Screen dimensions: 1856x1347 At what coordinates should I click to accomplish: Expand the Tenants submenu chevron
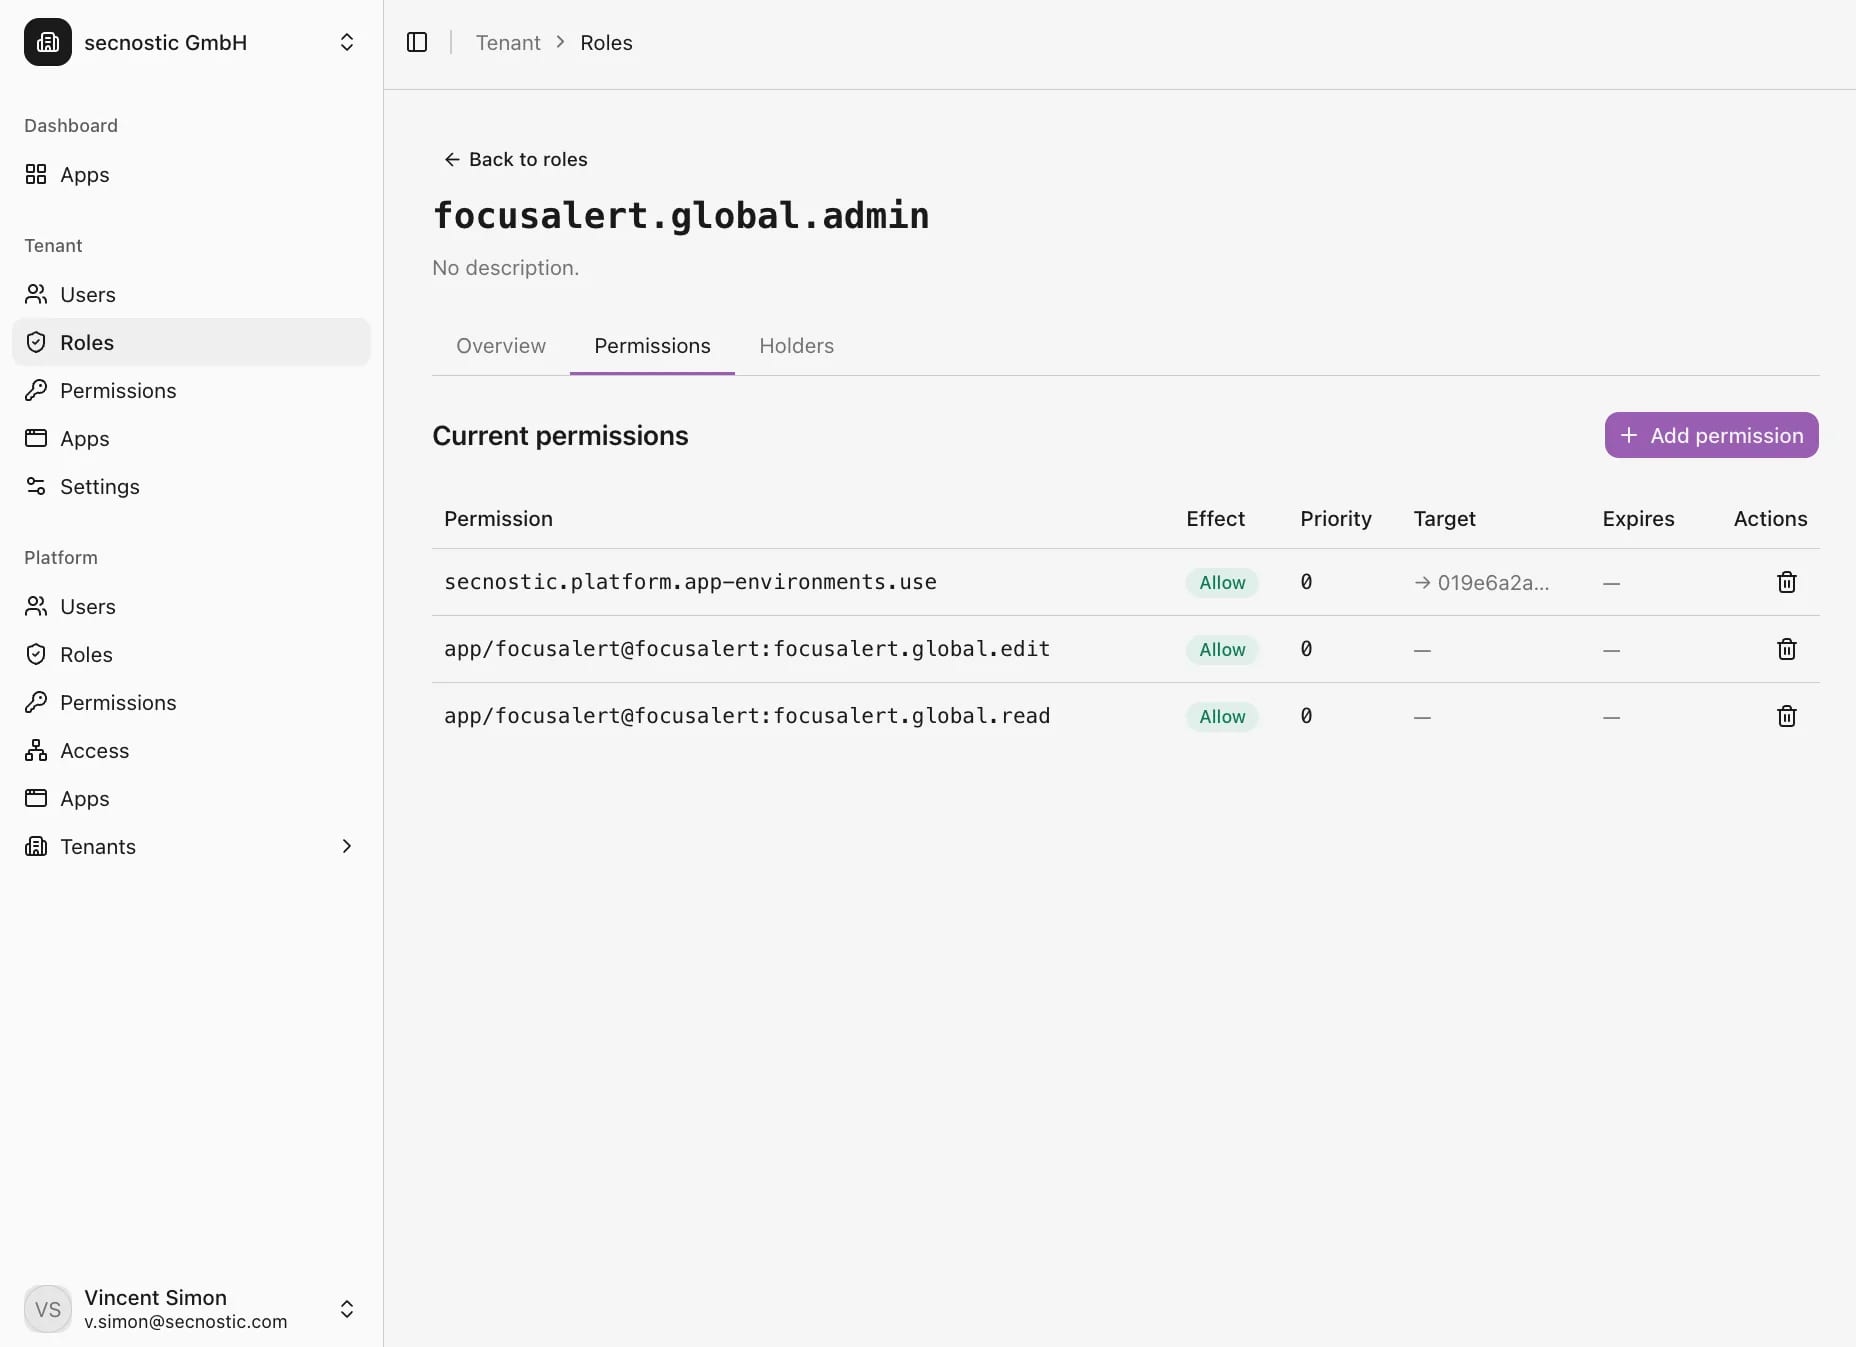coord(347,846)
